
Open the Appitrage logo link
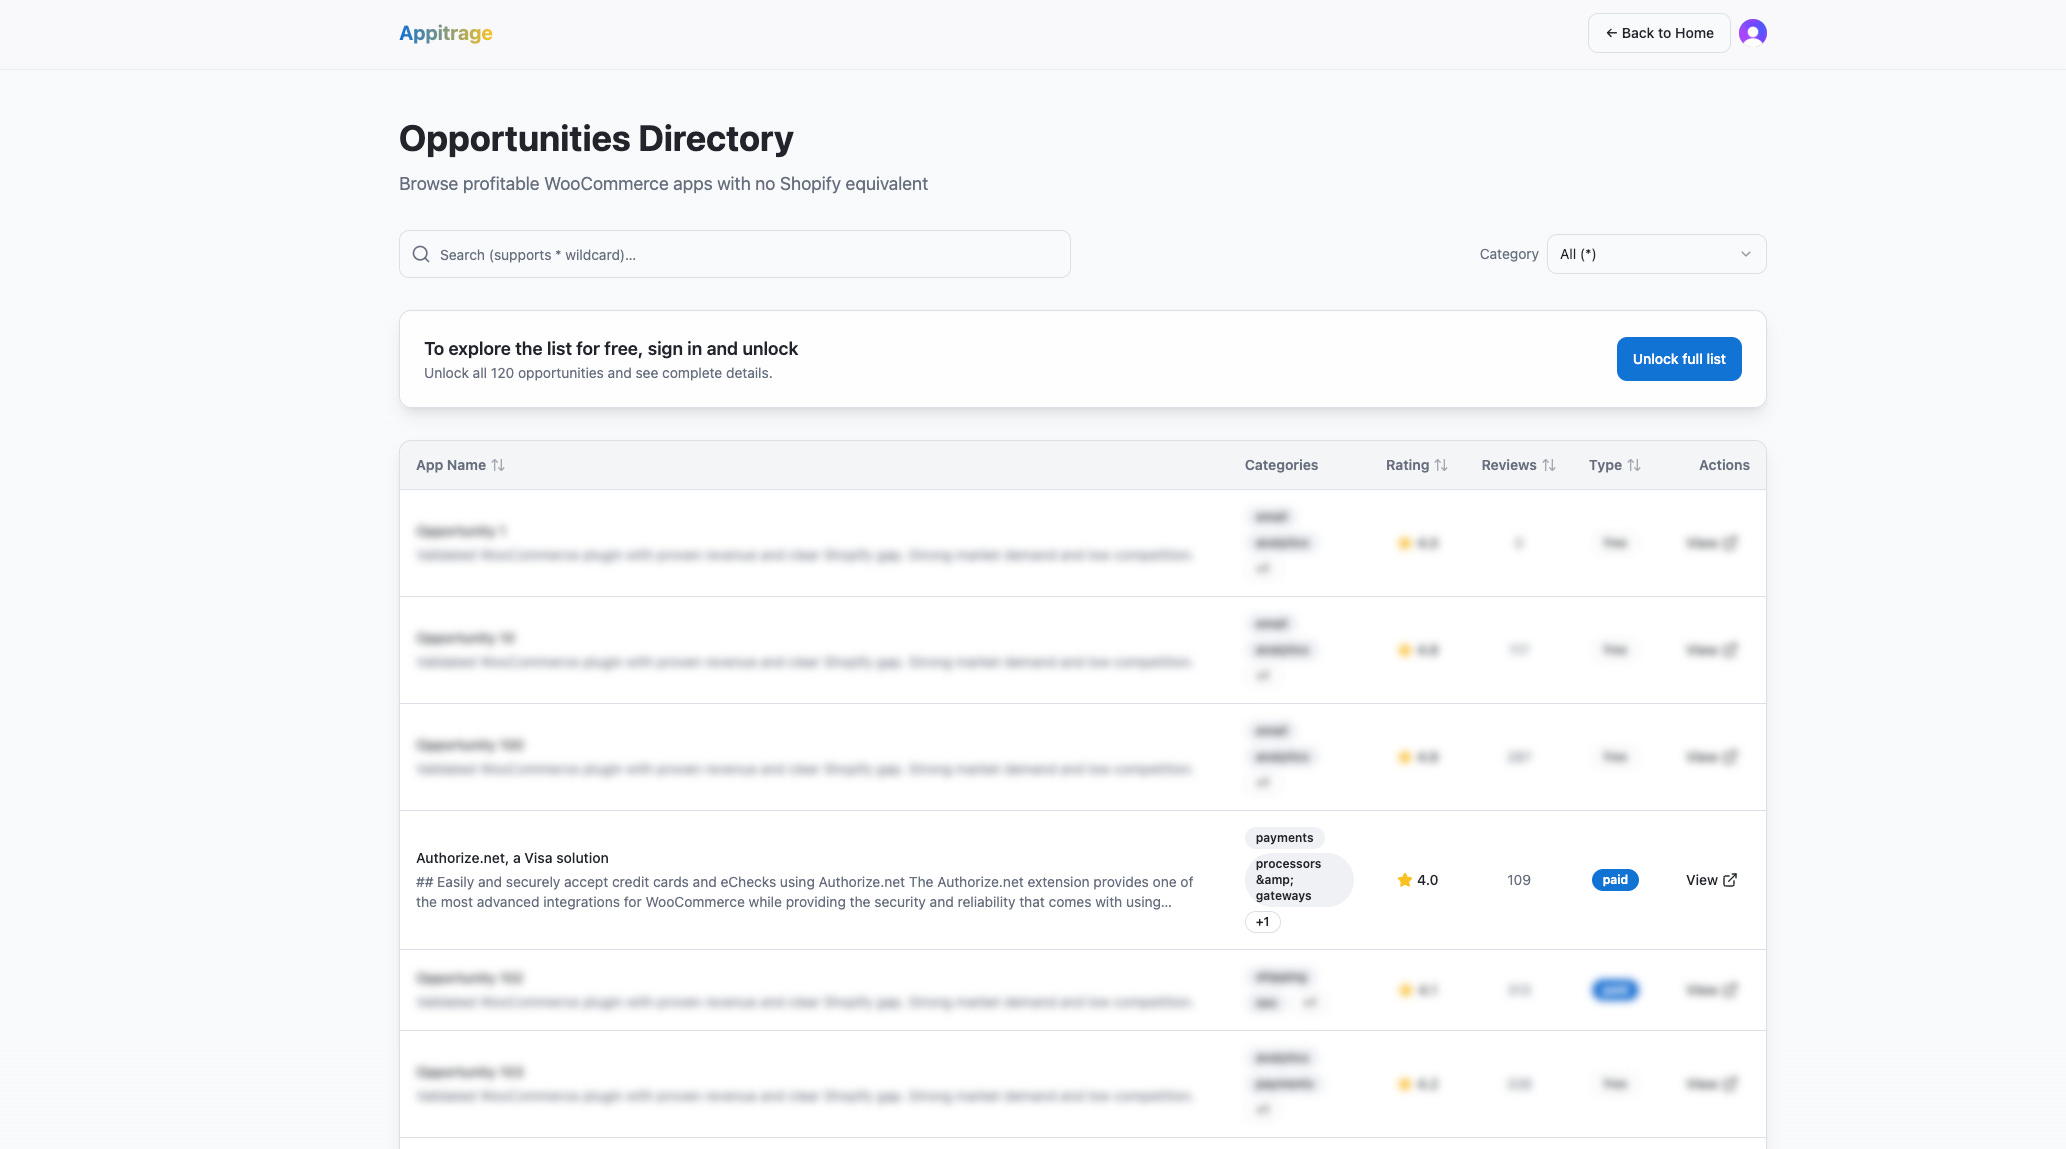click(445, 33)
